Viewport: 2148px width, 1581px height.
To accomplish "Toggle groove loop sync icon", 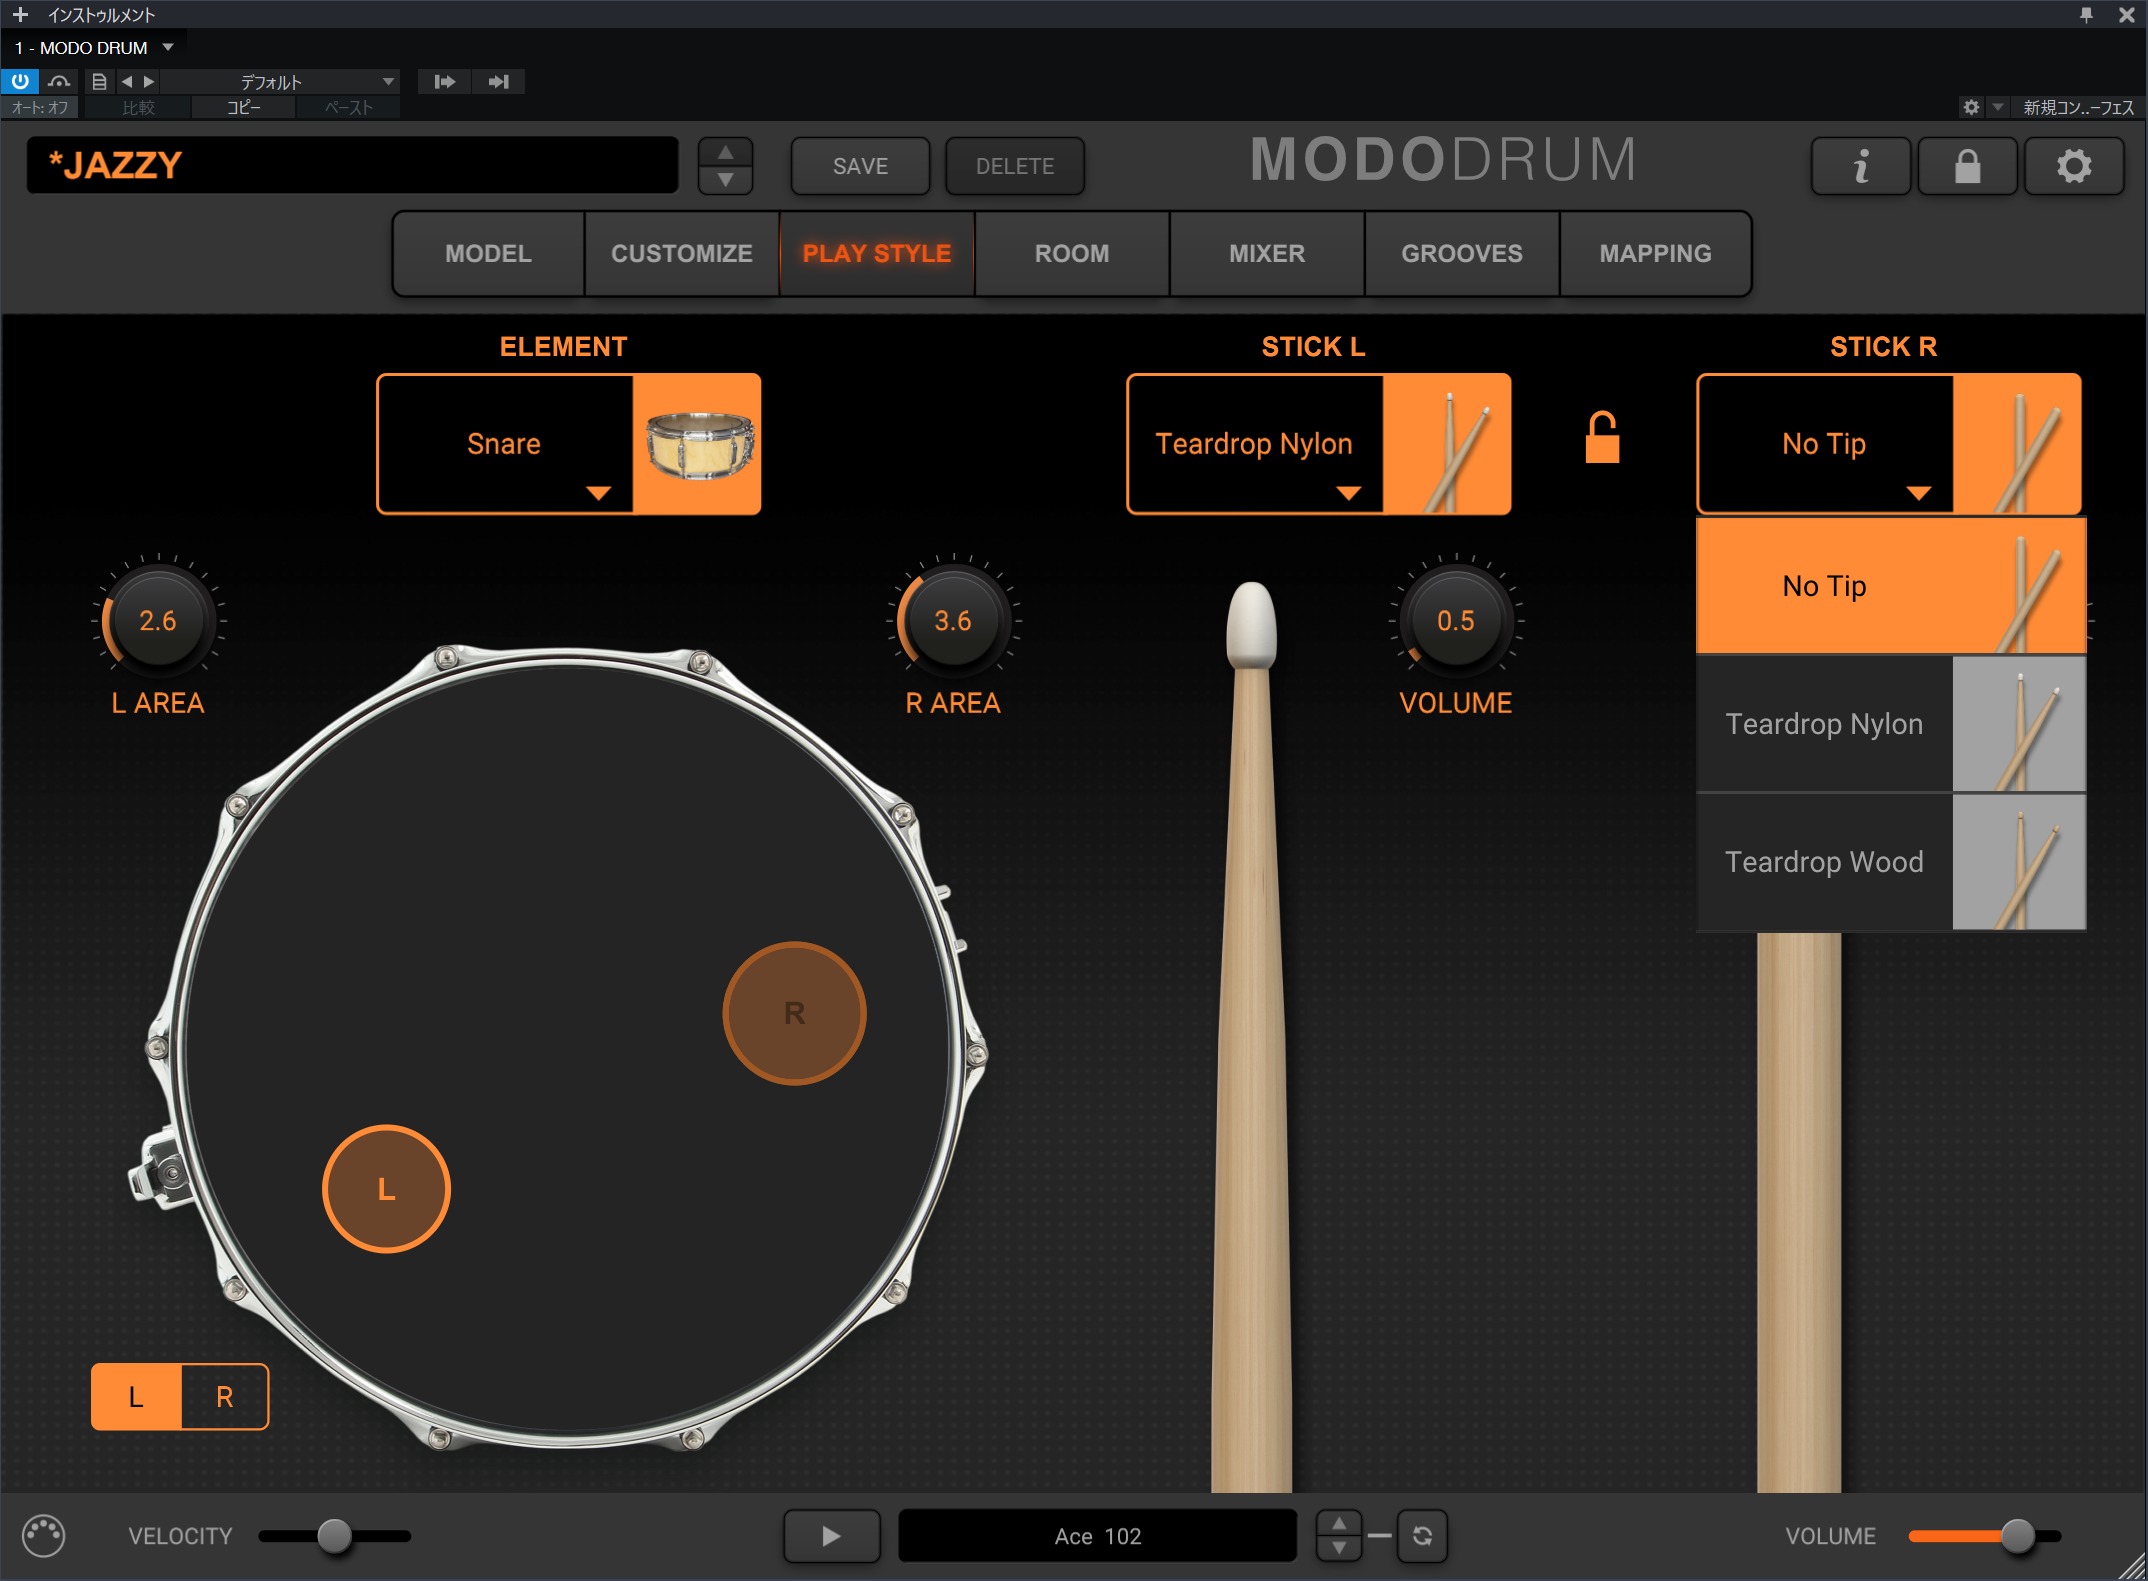I will [1422, 1536].
